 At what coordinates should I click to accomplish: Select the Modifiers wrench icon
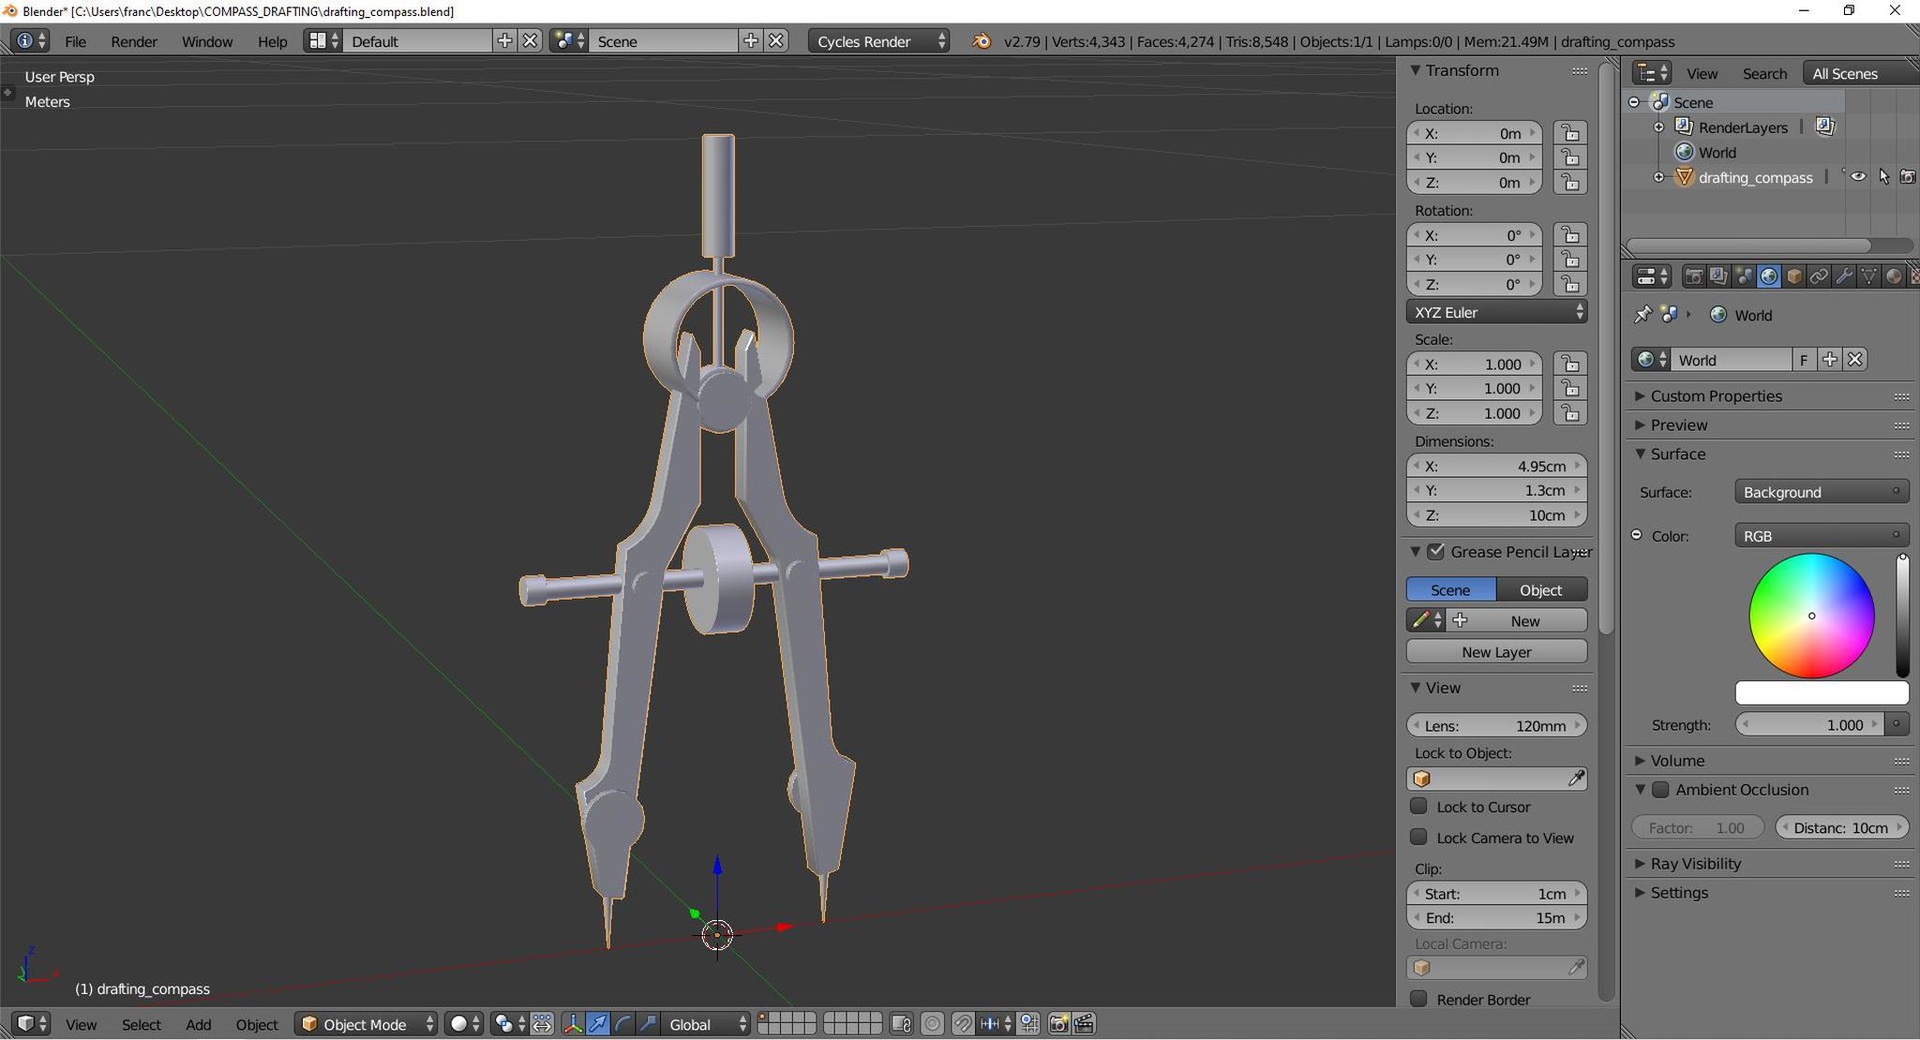coord(1843,276)
